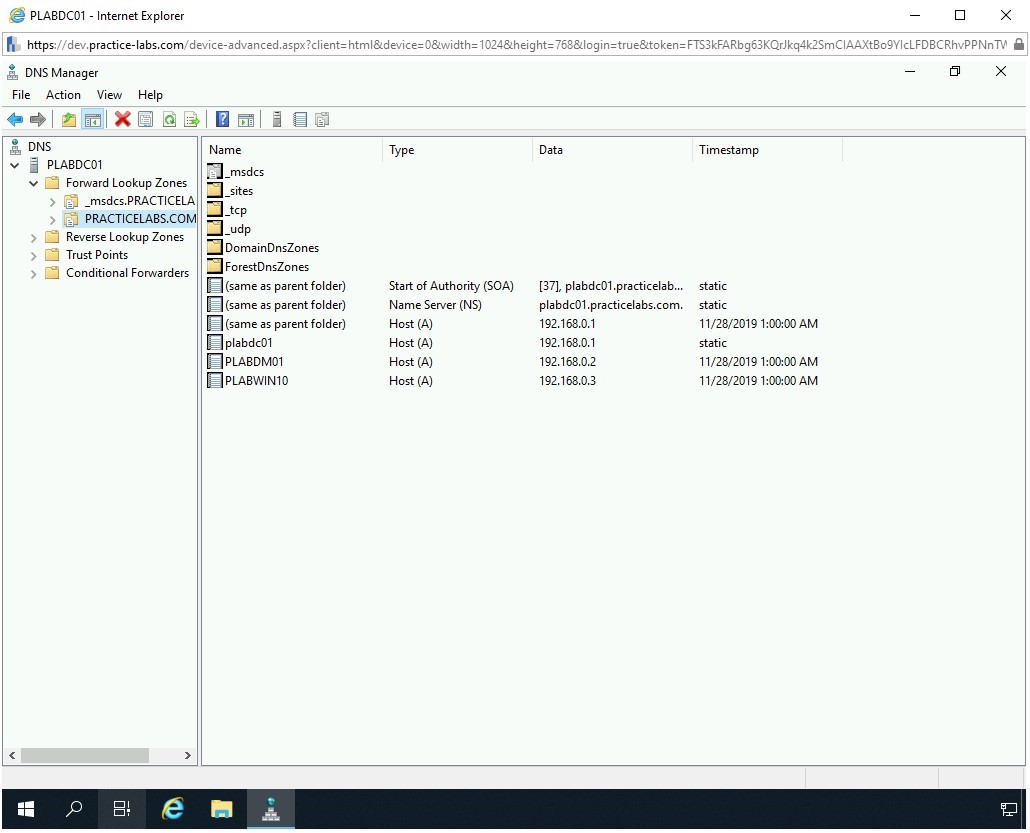Collapse the PLABDC01 server node
1030x833 pixels.
coord(15,165)
